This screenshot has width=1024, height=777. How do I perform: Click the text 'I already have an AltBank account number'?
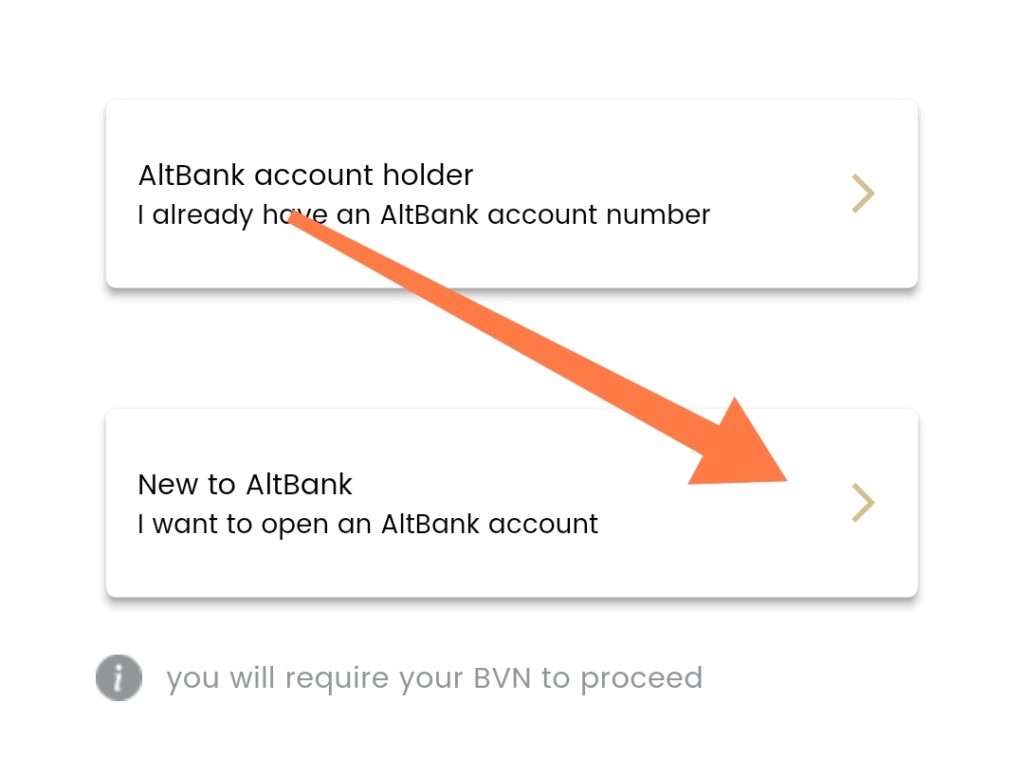422,214
